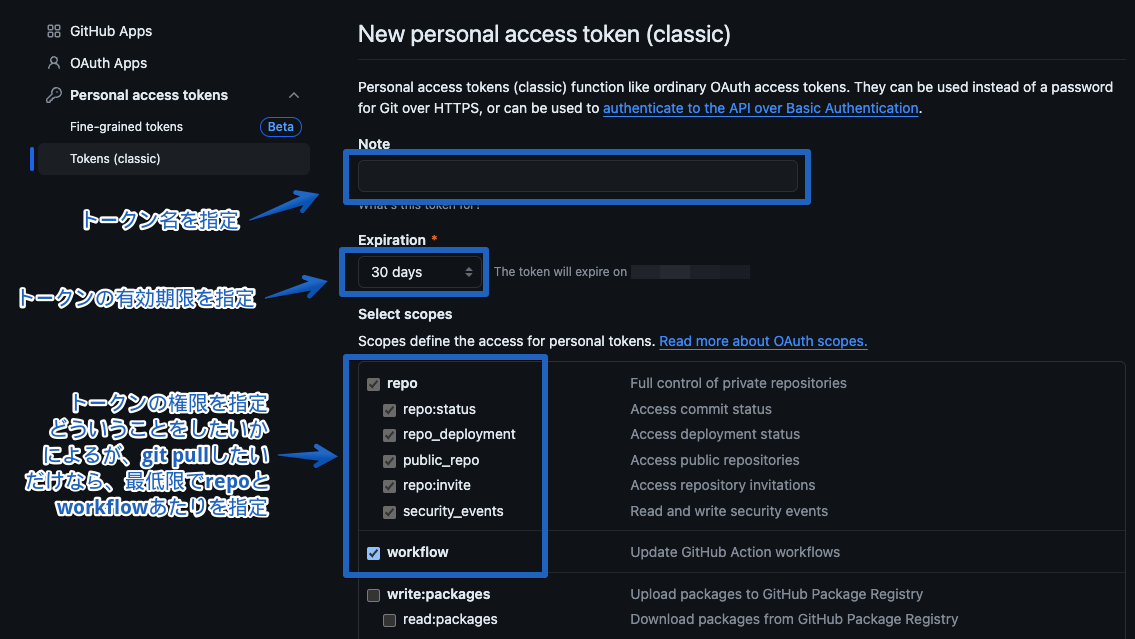Screen dimensions: 1135x639
Task: Click the Personal access tokens key icon
Action: [x=53, y=95]
